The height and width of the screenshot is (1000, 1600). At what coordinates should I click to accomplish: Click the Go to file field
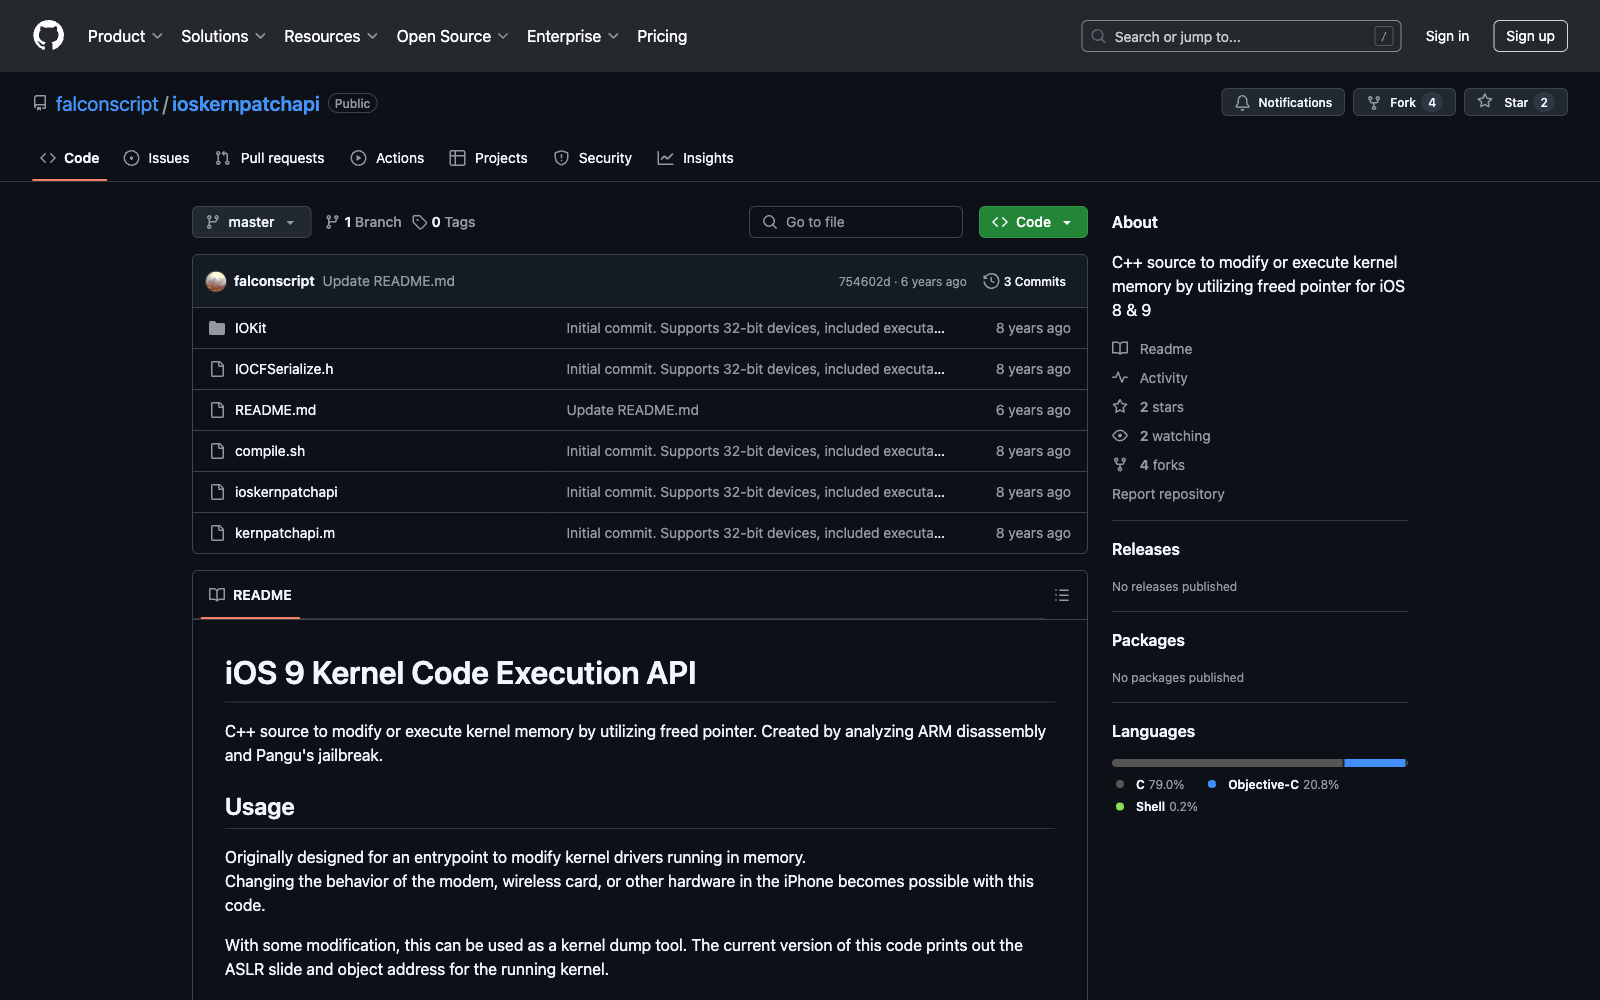(855, 222)
